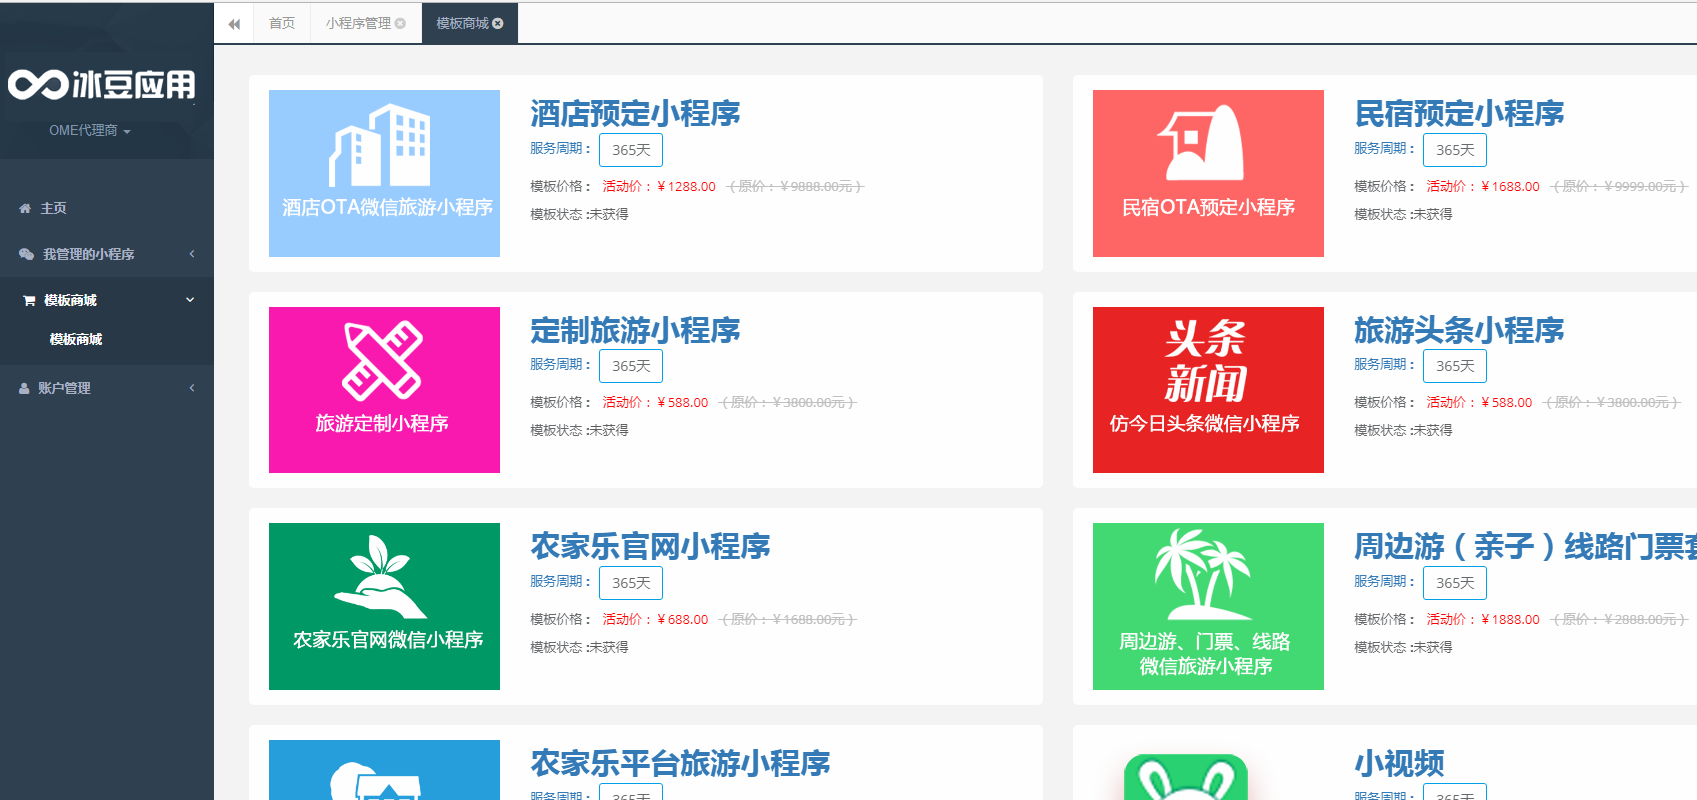Click 模板状态 :未获得 under 旅游头条小程序
Screen dimensions: 1697x800
coord(1403,430)
